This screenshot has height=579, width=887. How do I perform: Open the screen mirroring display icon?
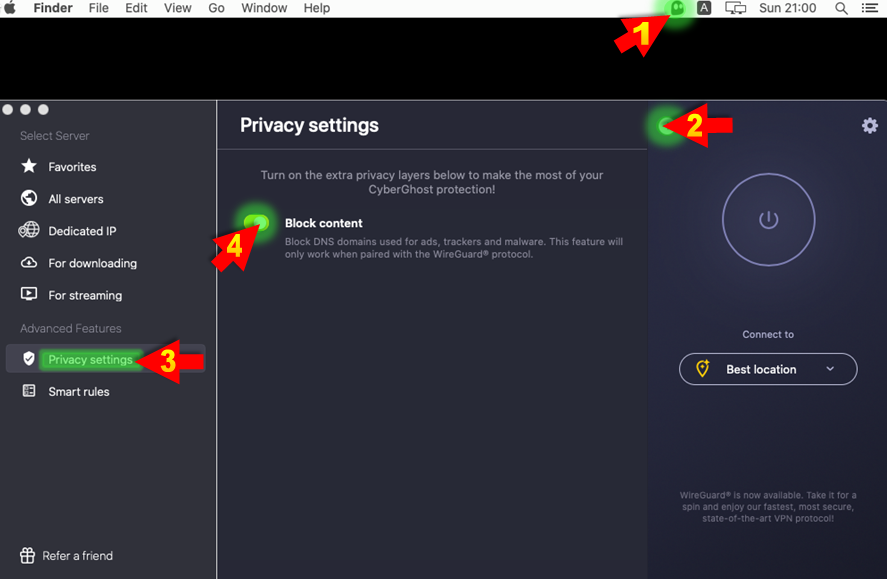tap(735, 8)
